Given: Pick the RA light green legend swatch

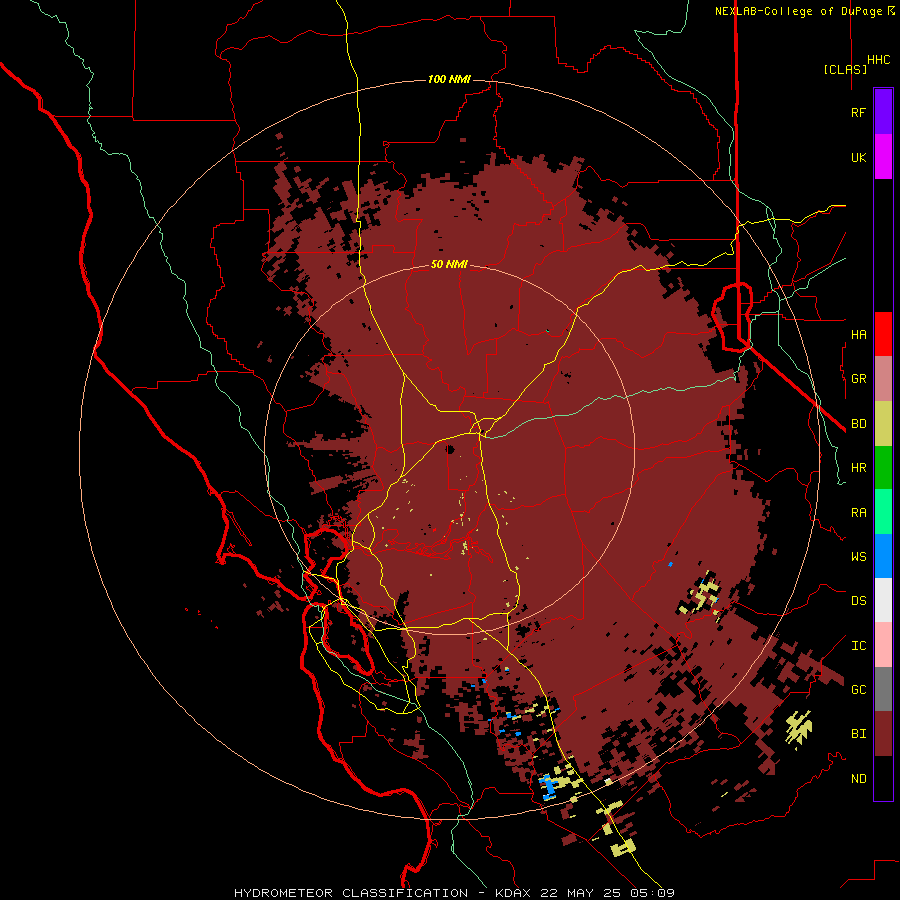Looking at the screenshot, I should (883, 512).
